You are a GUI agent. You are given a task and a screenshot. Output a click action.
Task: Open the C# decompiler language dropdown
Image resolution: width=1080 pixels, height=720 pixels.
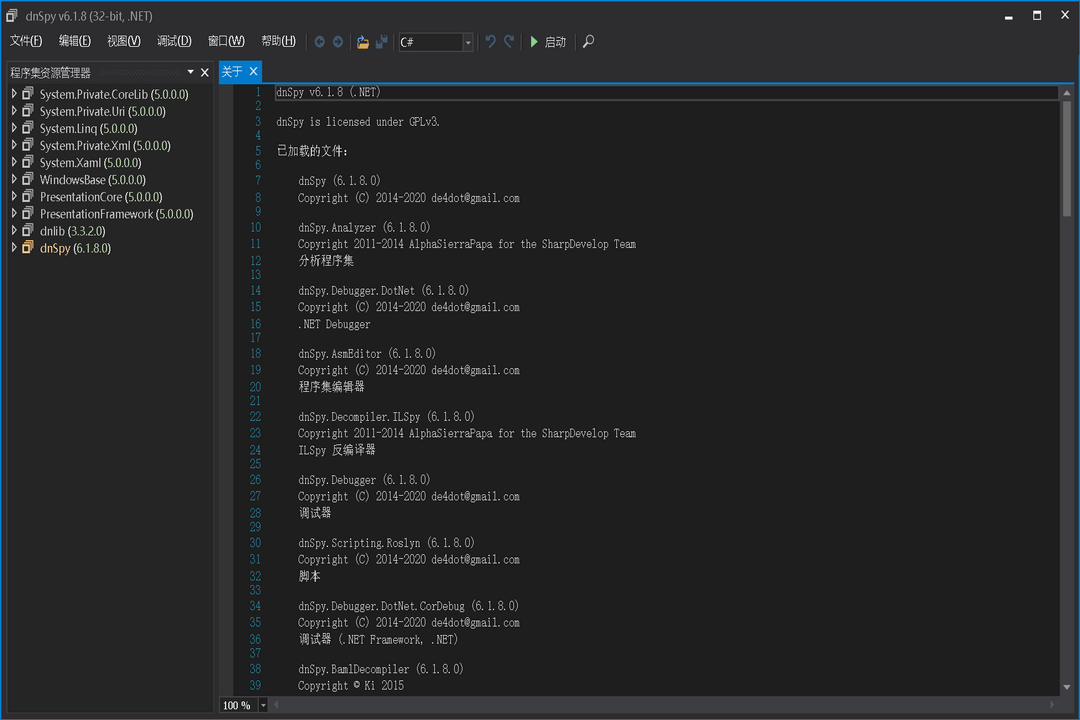[467, 42]
